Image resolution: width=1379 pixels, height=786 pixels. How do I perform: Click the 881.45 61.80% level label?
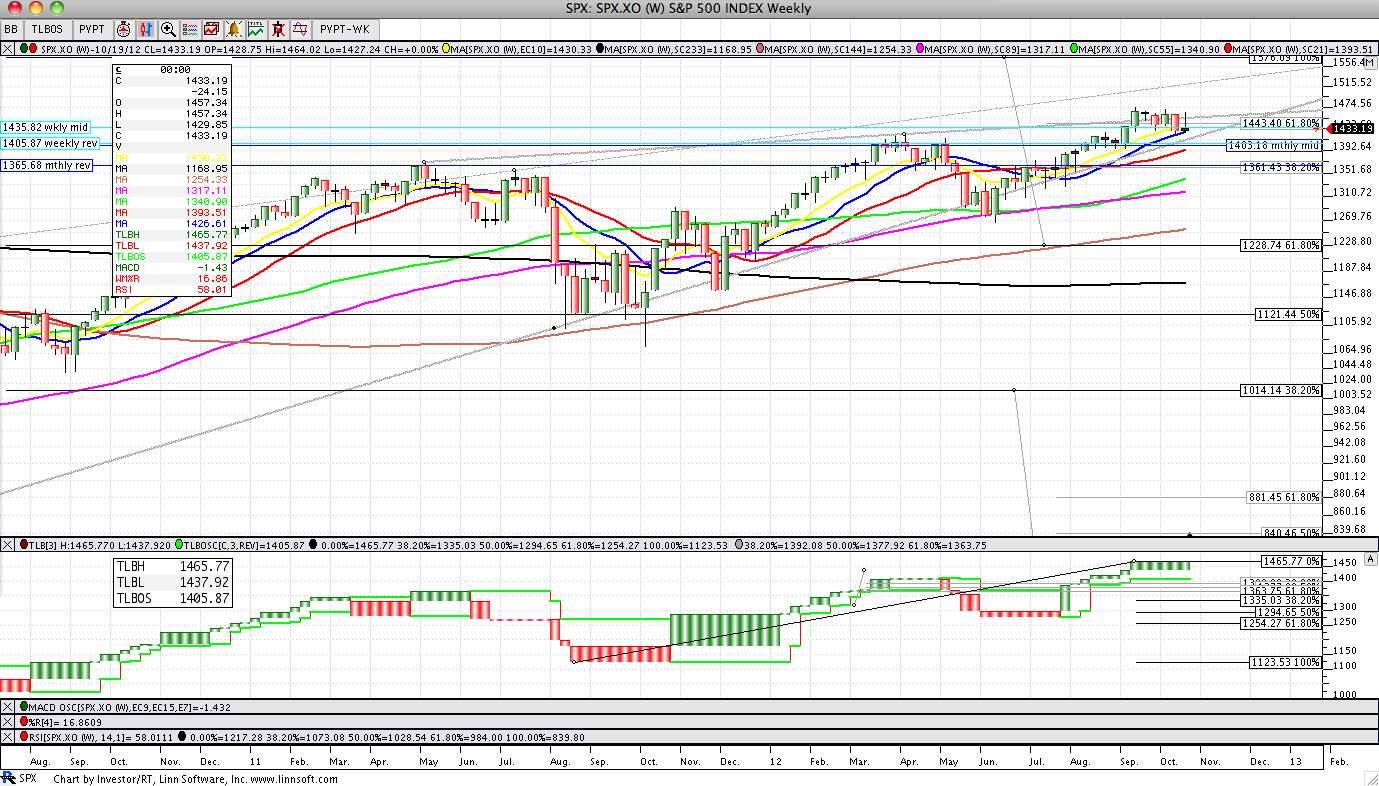tap(1285, 497)
